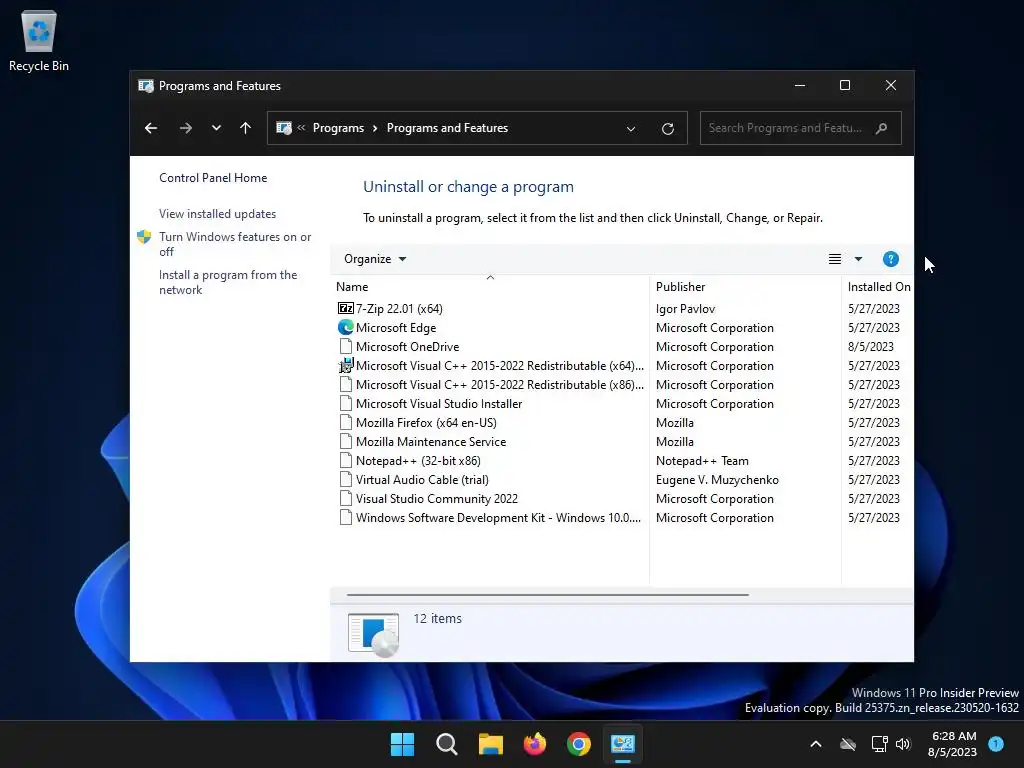Viewport: 1024px width, 768px height.
Task: Select the Visual C++ Redistributable (x86) icon
Action: 345,385
